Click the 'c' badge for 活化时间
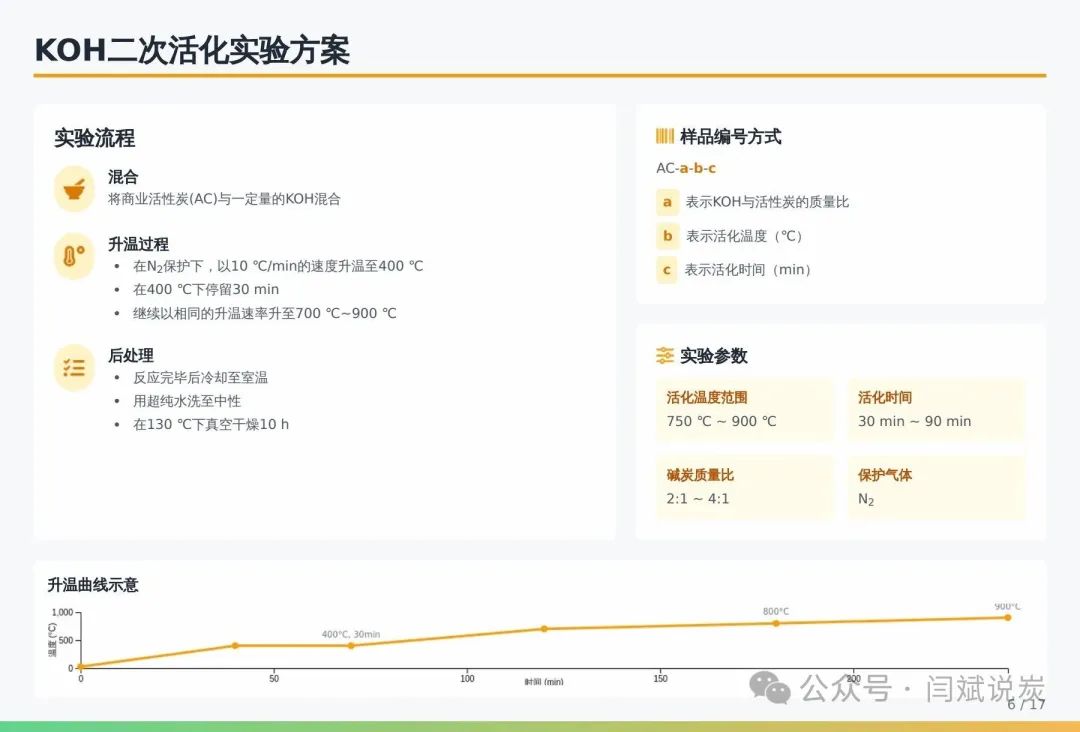 (x=667, y=270)
